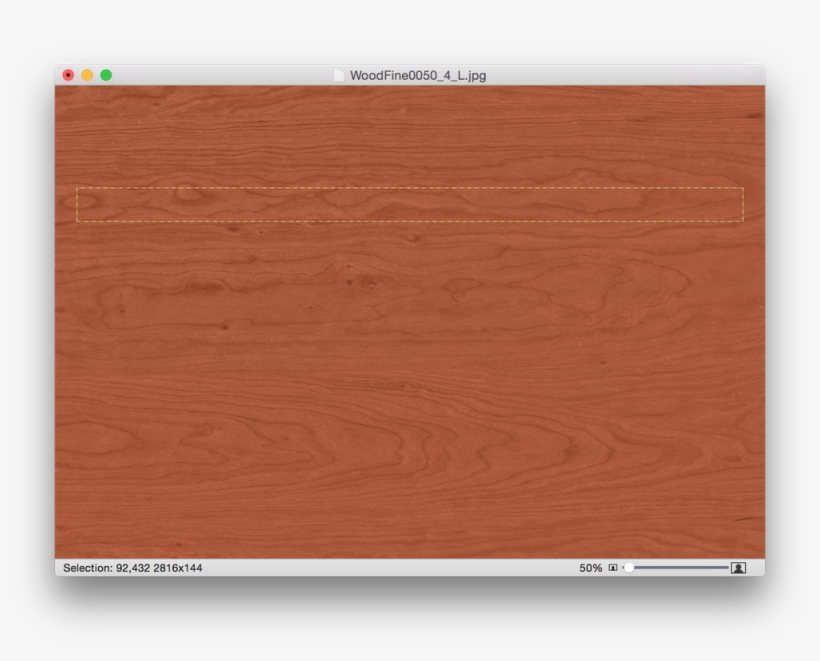Click the empty title bar right of the filename
The height and width of the screenshot is (661, 820).
[620, 75]
